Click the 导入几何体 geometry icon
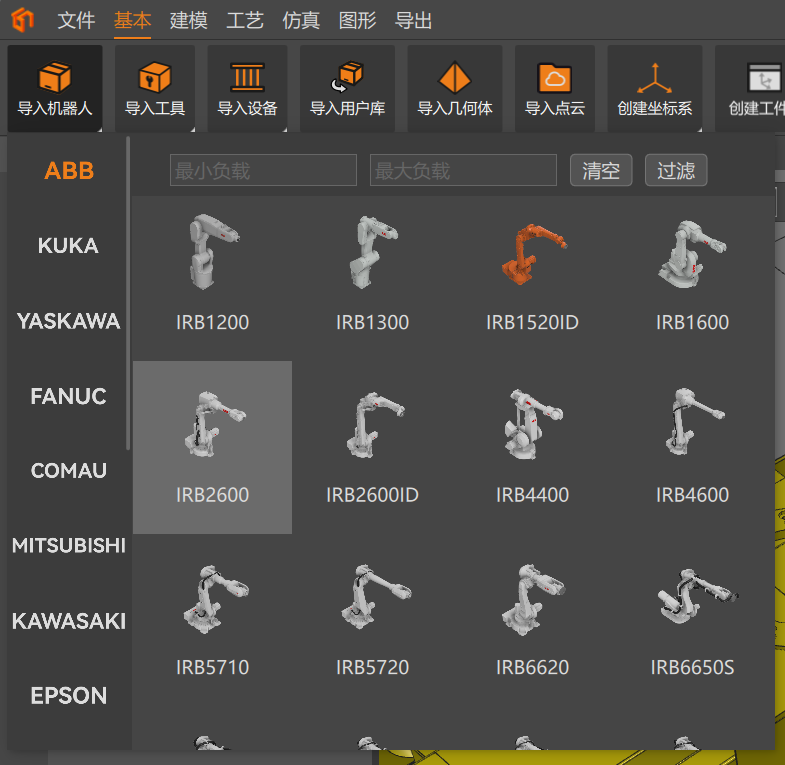Viewport: 785px width, 765px height. [455, 77]
